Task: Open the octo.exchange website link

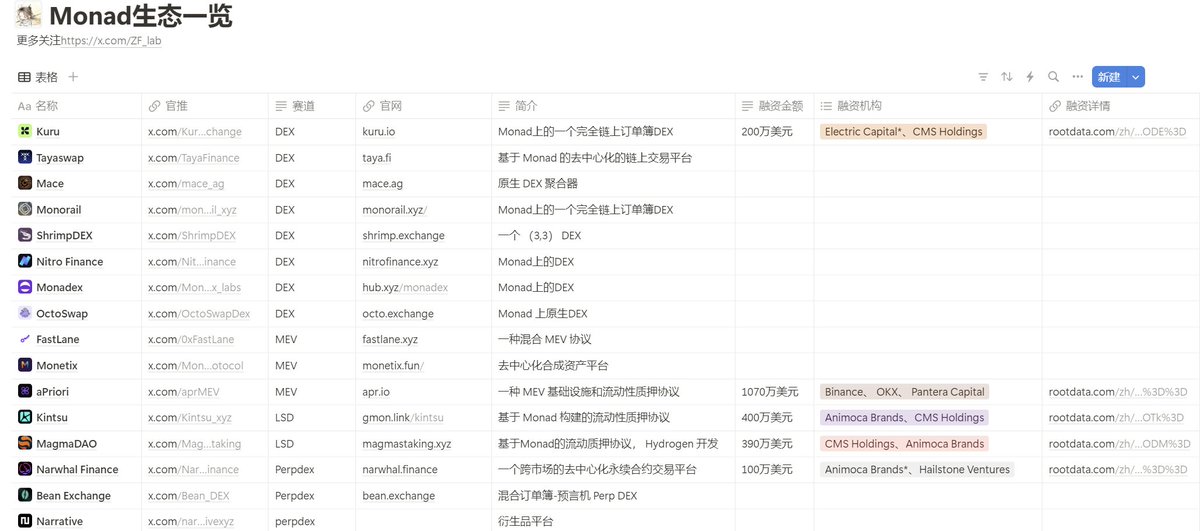Action: pyautogui.click(x=398, y=313)
